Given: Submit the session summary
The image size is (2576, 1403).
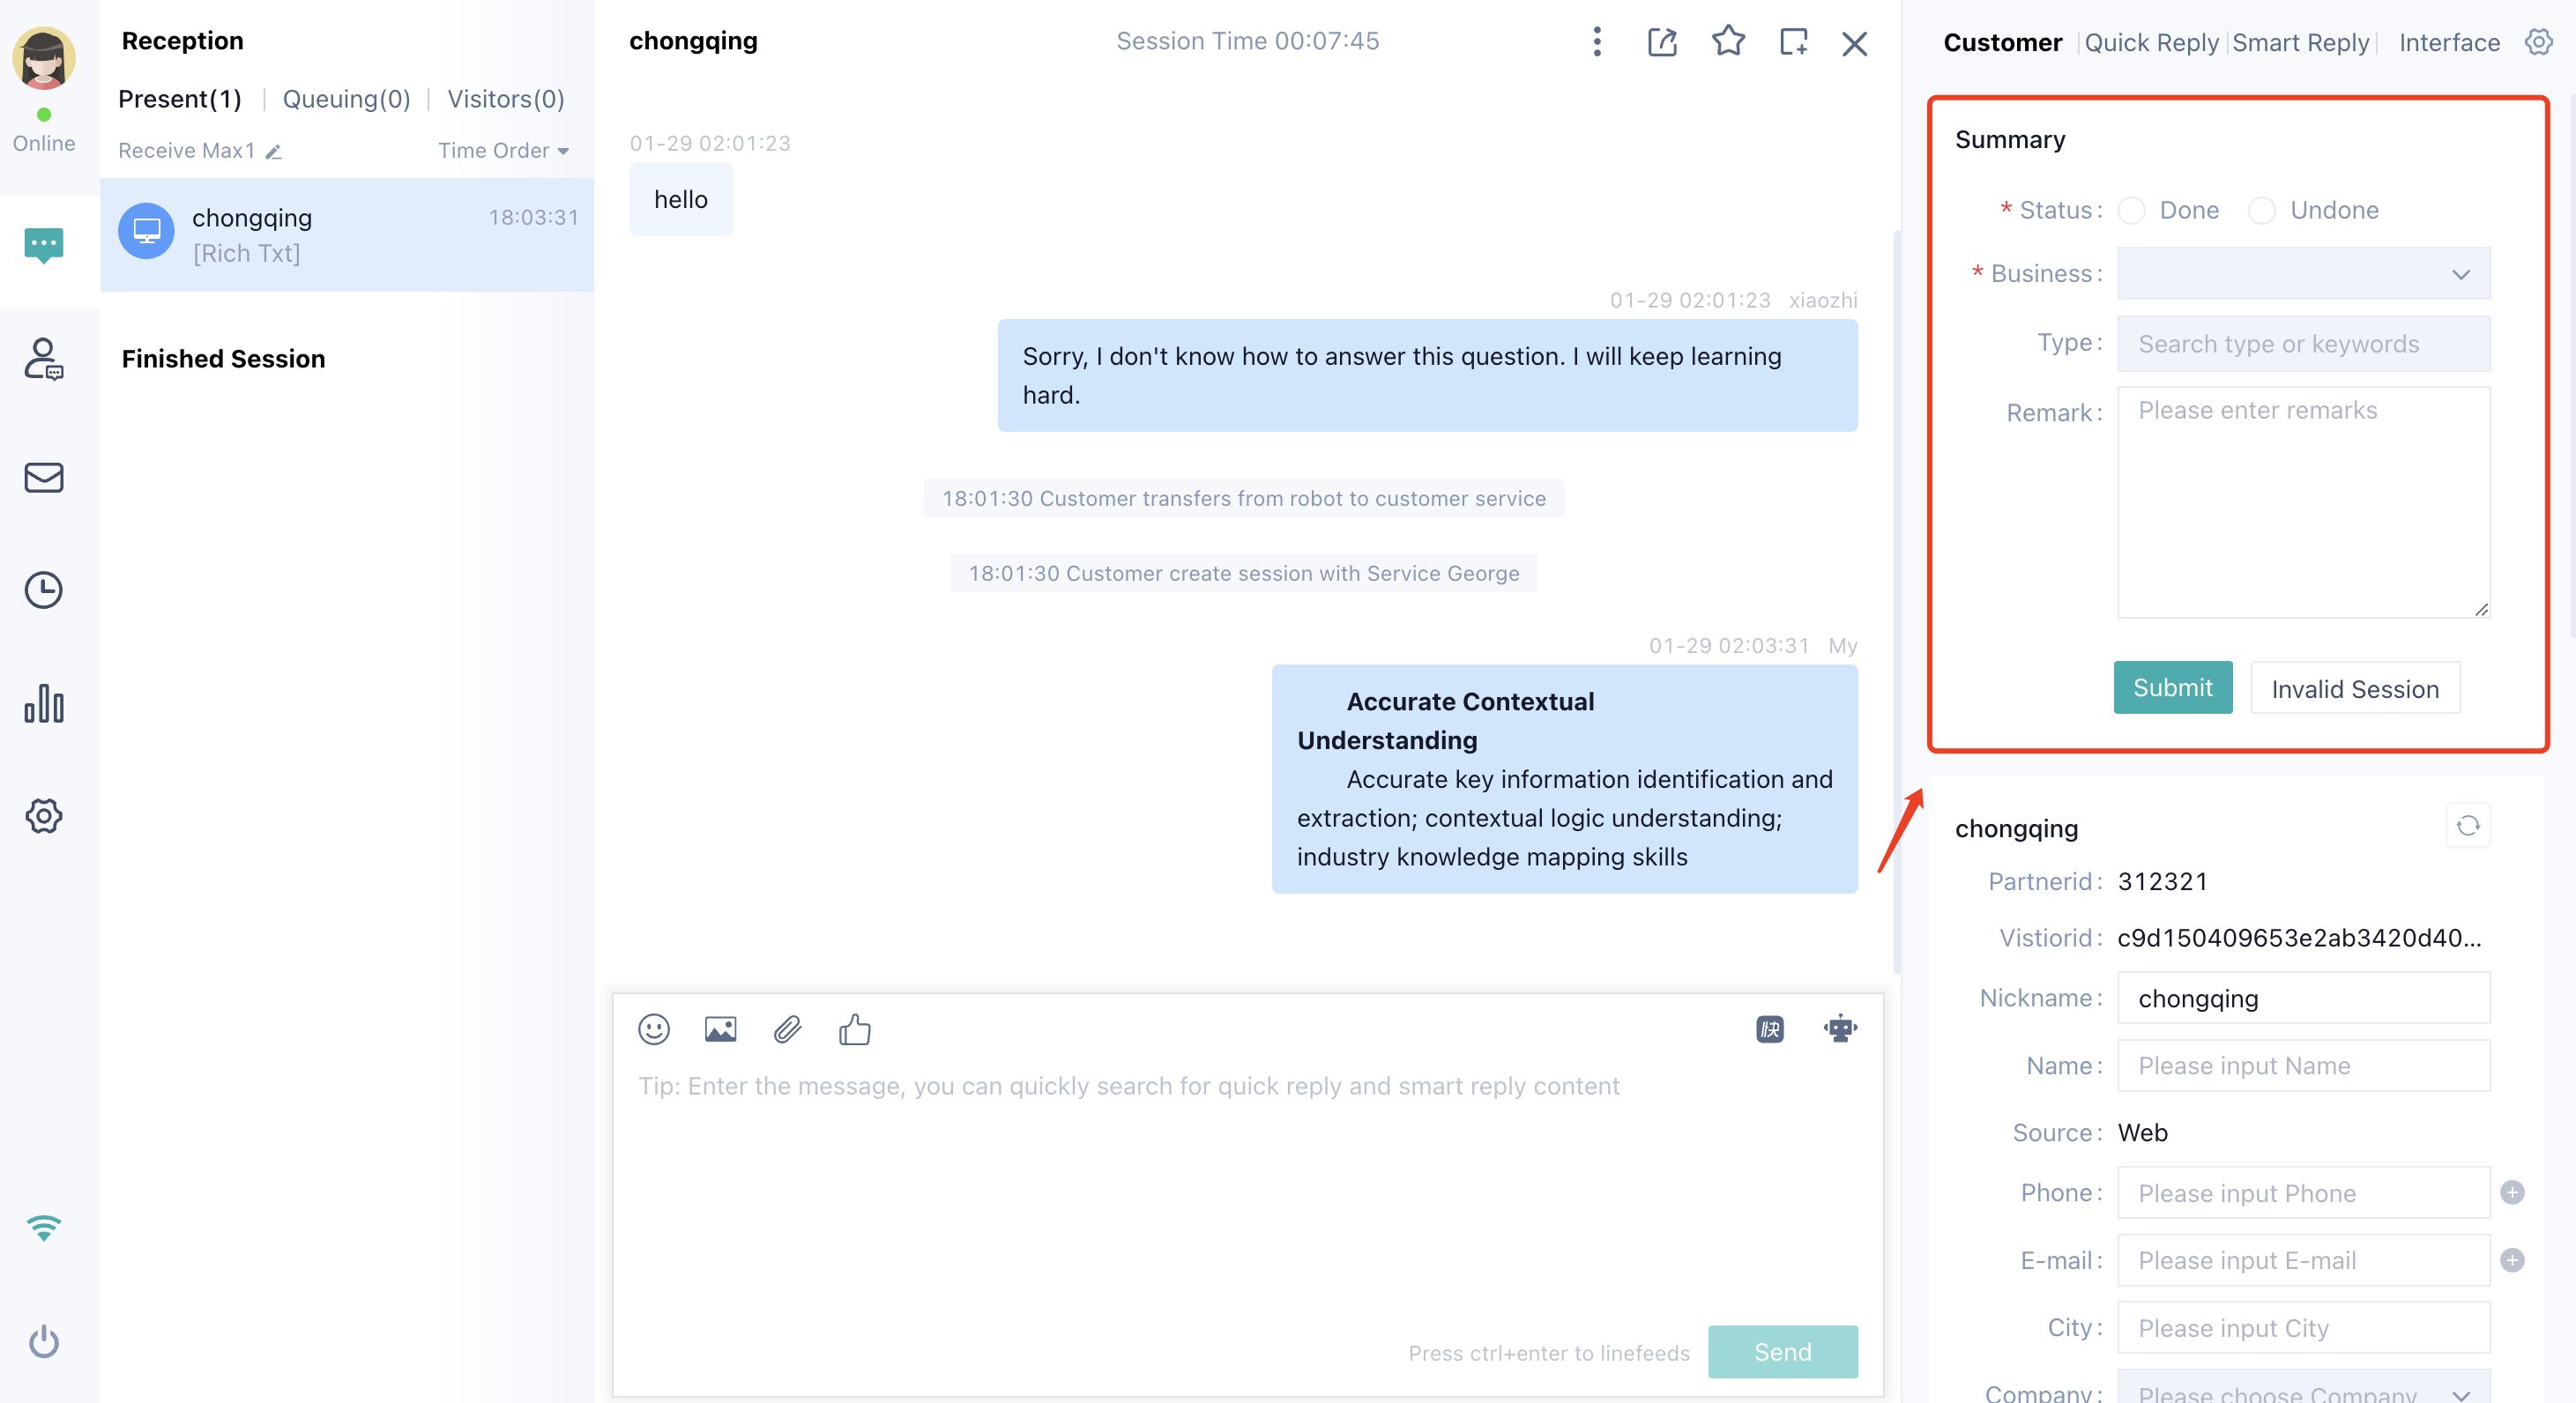Looking at the screenshot, I should click(2172, 688).
